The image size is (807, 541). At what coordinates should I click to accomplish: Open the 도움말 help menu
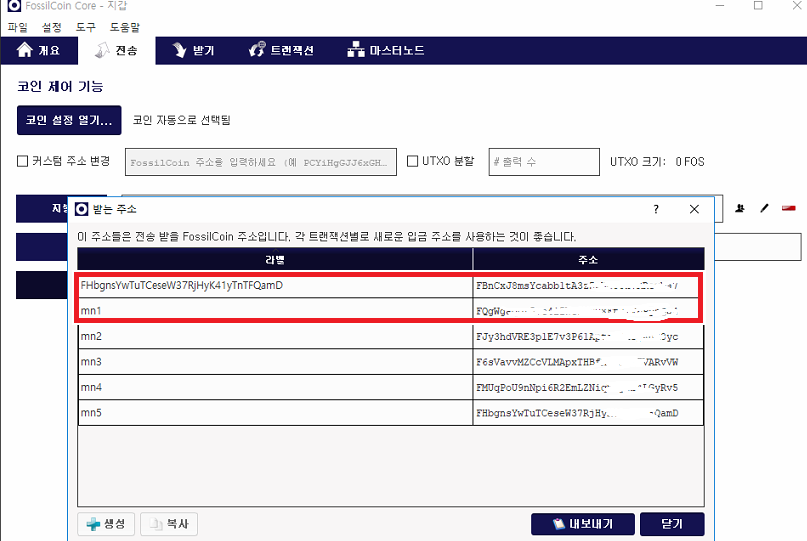coord(125,27)
